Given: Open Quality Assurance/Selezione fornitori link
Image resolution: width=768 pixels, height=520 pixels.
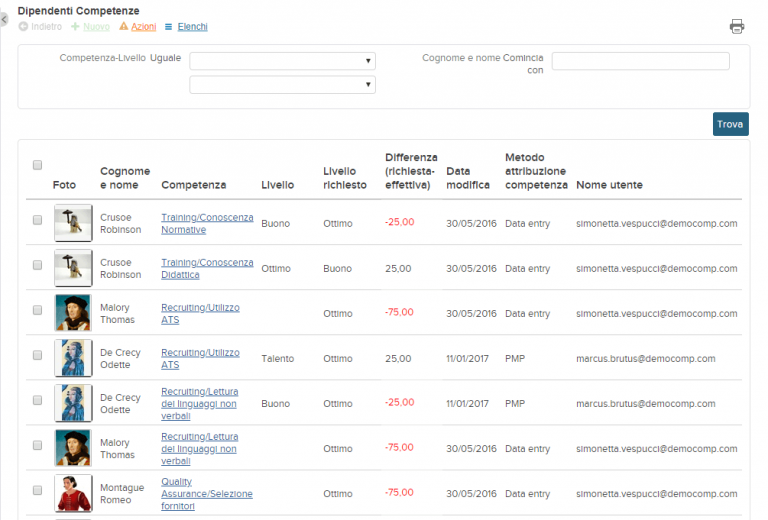Looking at the screenshot, I should 207,494.
